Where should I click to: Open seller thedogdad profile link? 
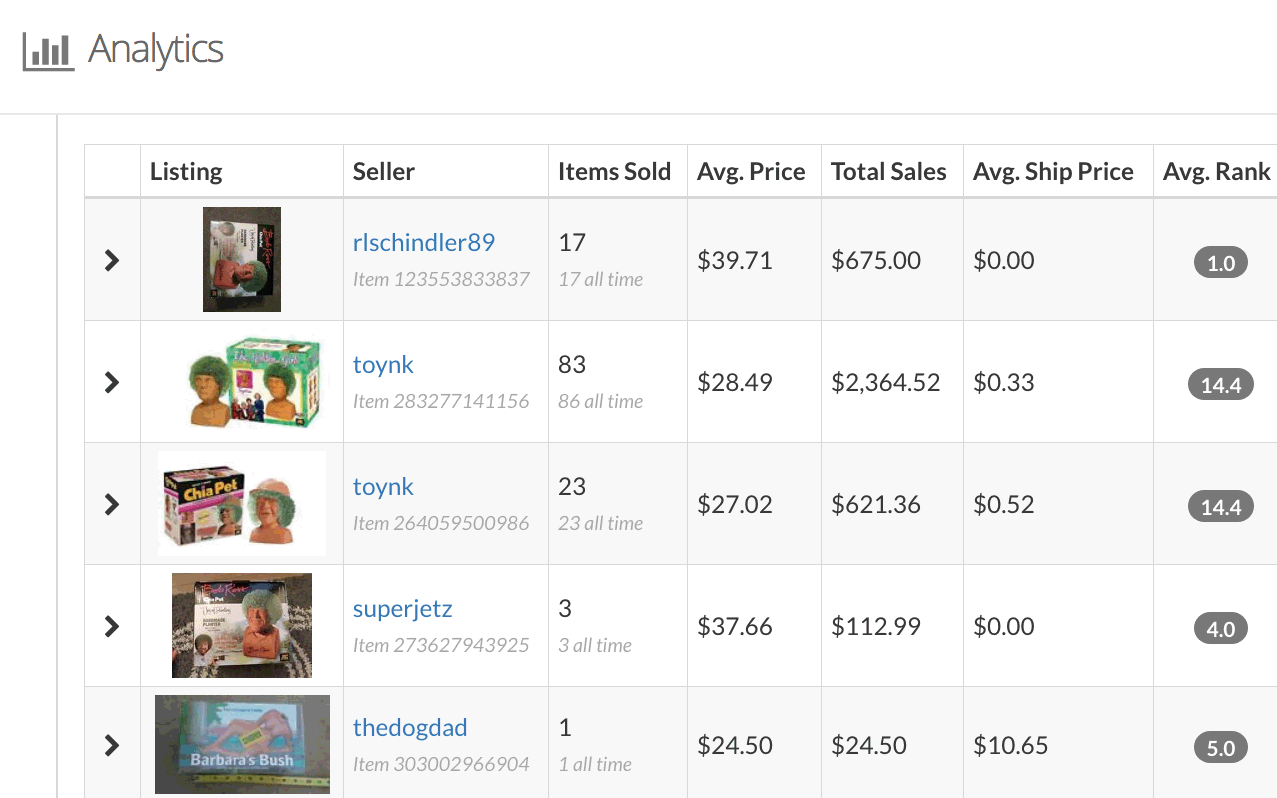(410, 728)
